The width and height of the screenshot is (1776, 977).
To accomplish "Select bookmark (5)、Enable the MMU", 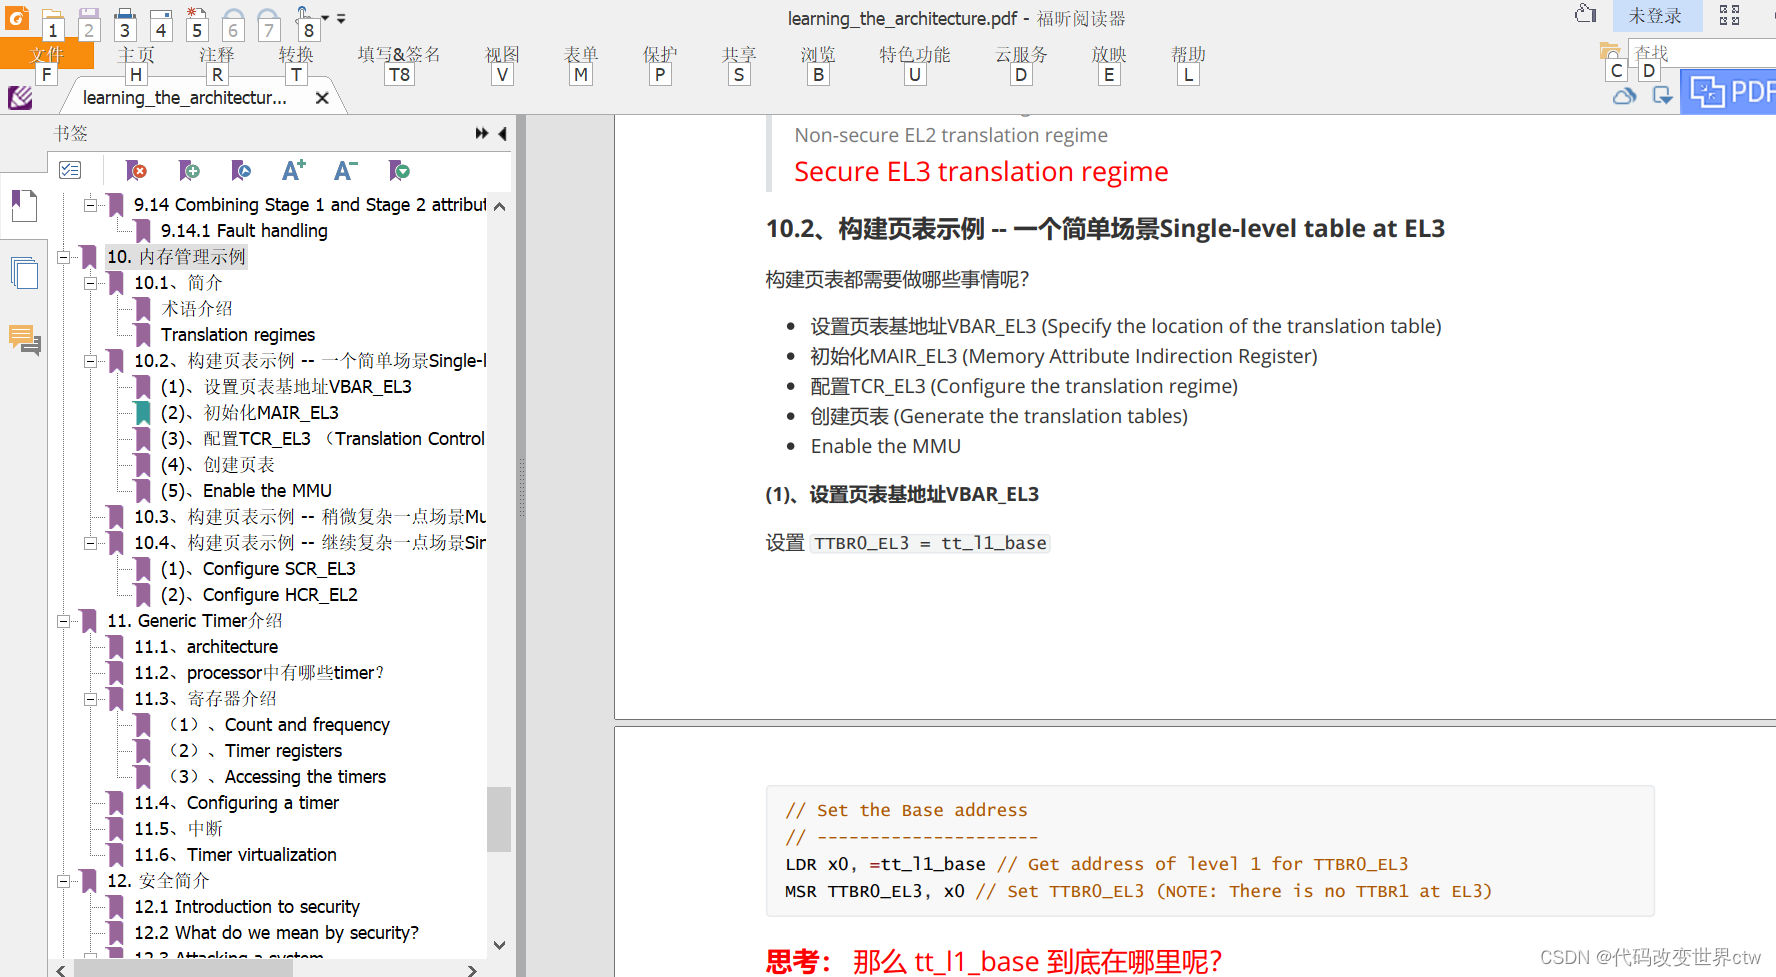I will click(246, 491).
